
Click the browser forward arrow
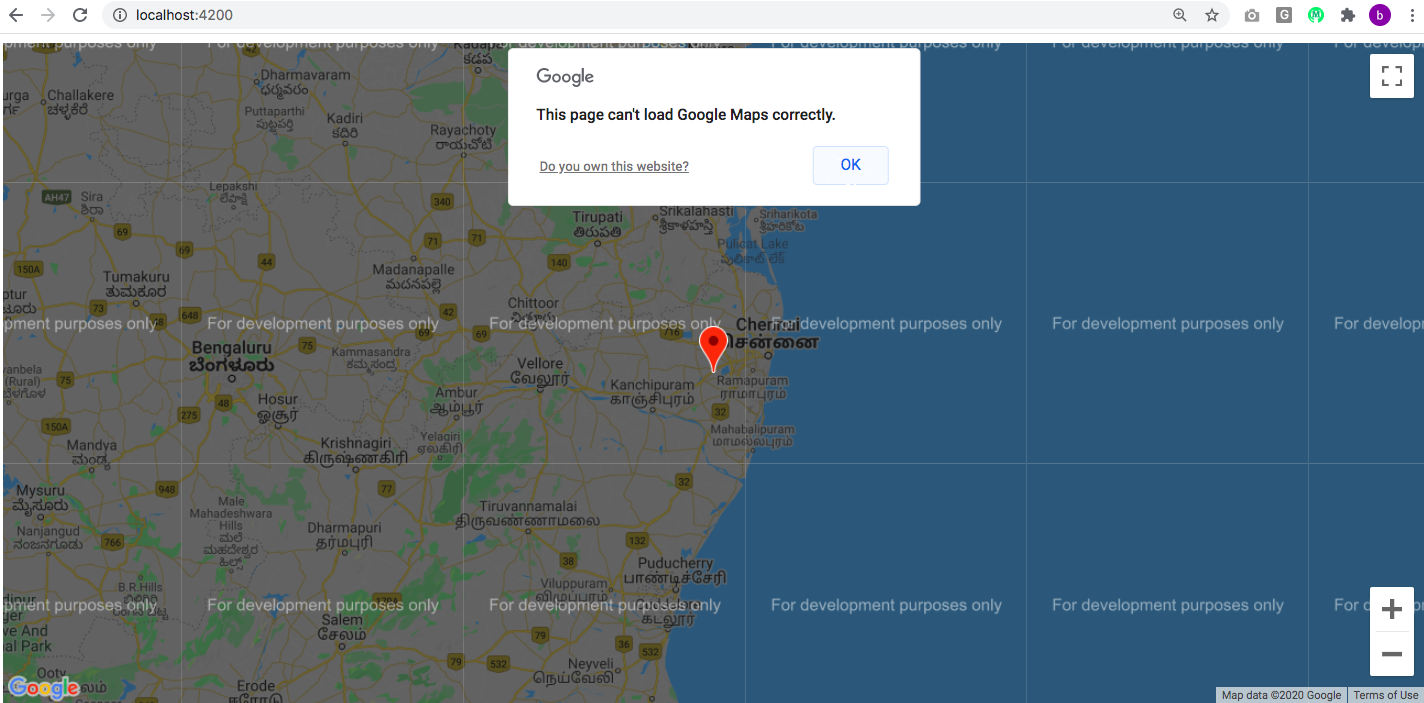click(x=48, y=15)
